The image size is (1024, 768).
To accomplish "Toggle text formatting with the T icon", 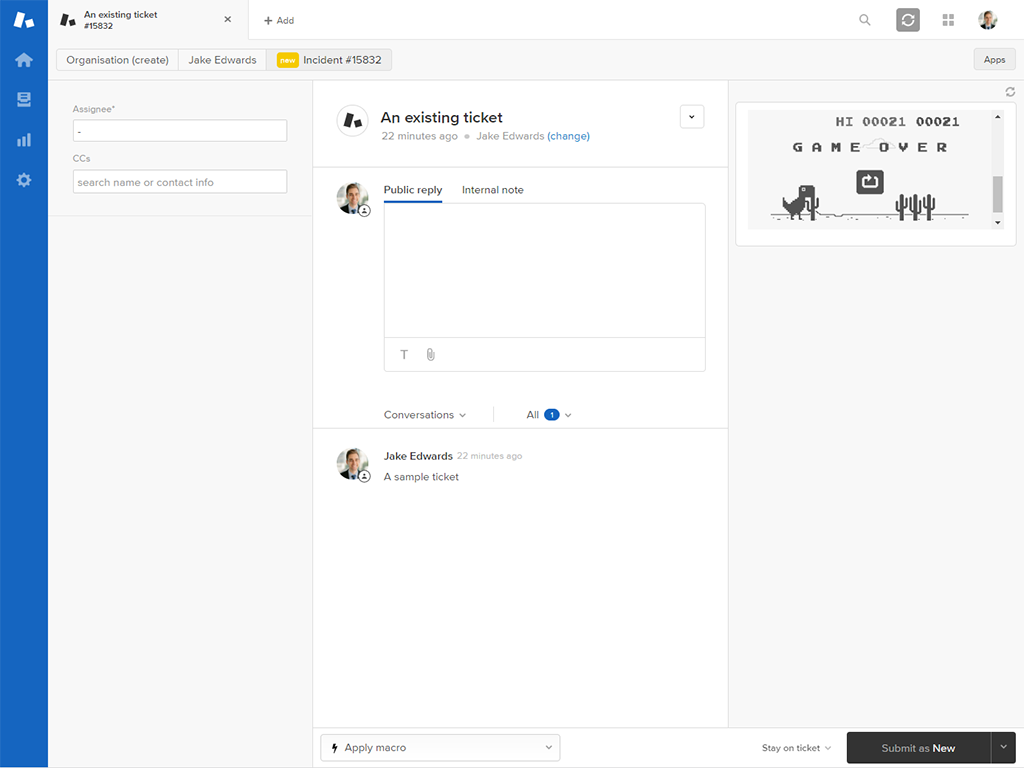I will pos(403,354).
